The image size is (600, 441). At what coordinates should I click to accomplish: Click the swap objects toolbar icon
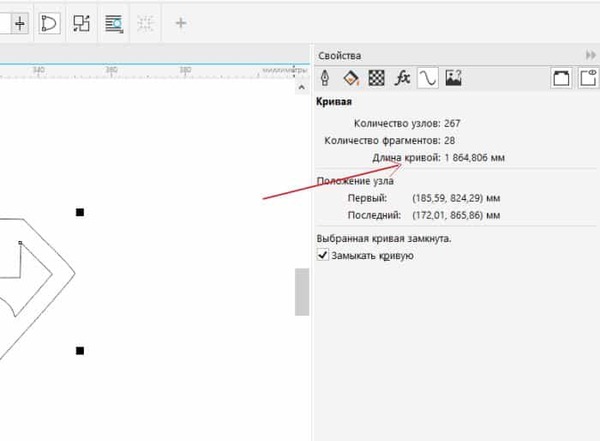pyautogui.click(x=82, y=22)
